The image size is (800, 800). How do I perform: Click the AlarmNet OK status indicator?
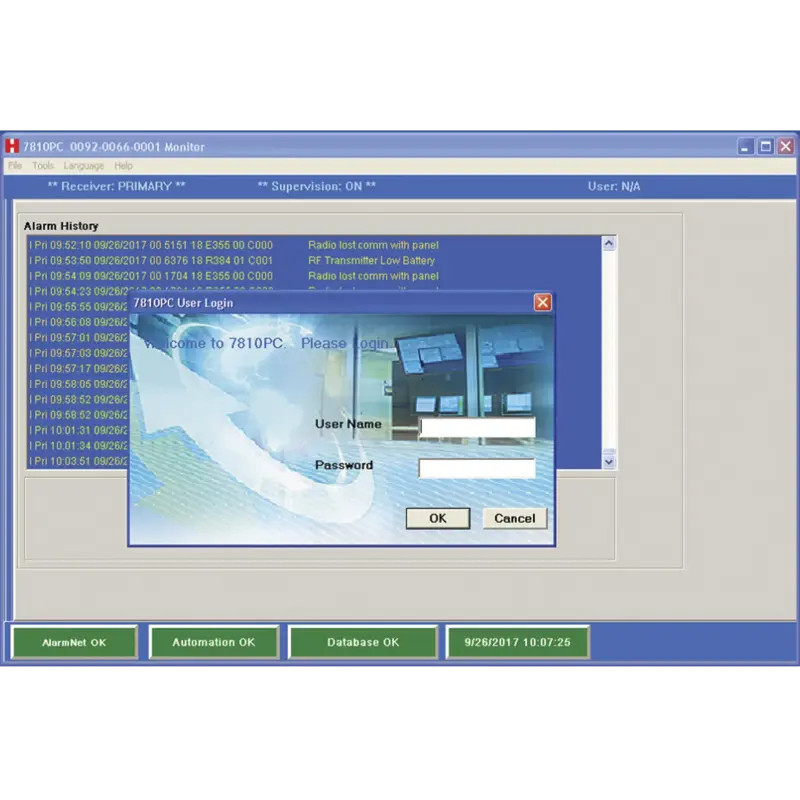pyautogui.click(x=73, y=642)
